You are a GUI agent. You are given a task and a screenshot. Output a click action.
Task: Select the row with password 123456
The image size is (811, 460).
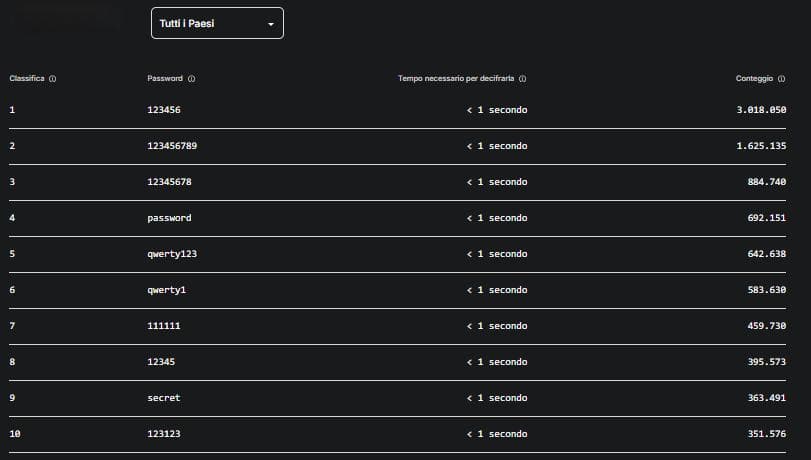pyautogui.click(x=397, y=110)
